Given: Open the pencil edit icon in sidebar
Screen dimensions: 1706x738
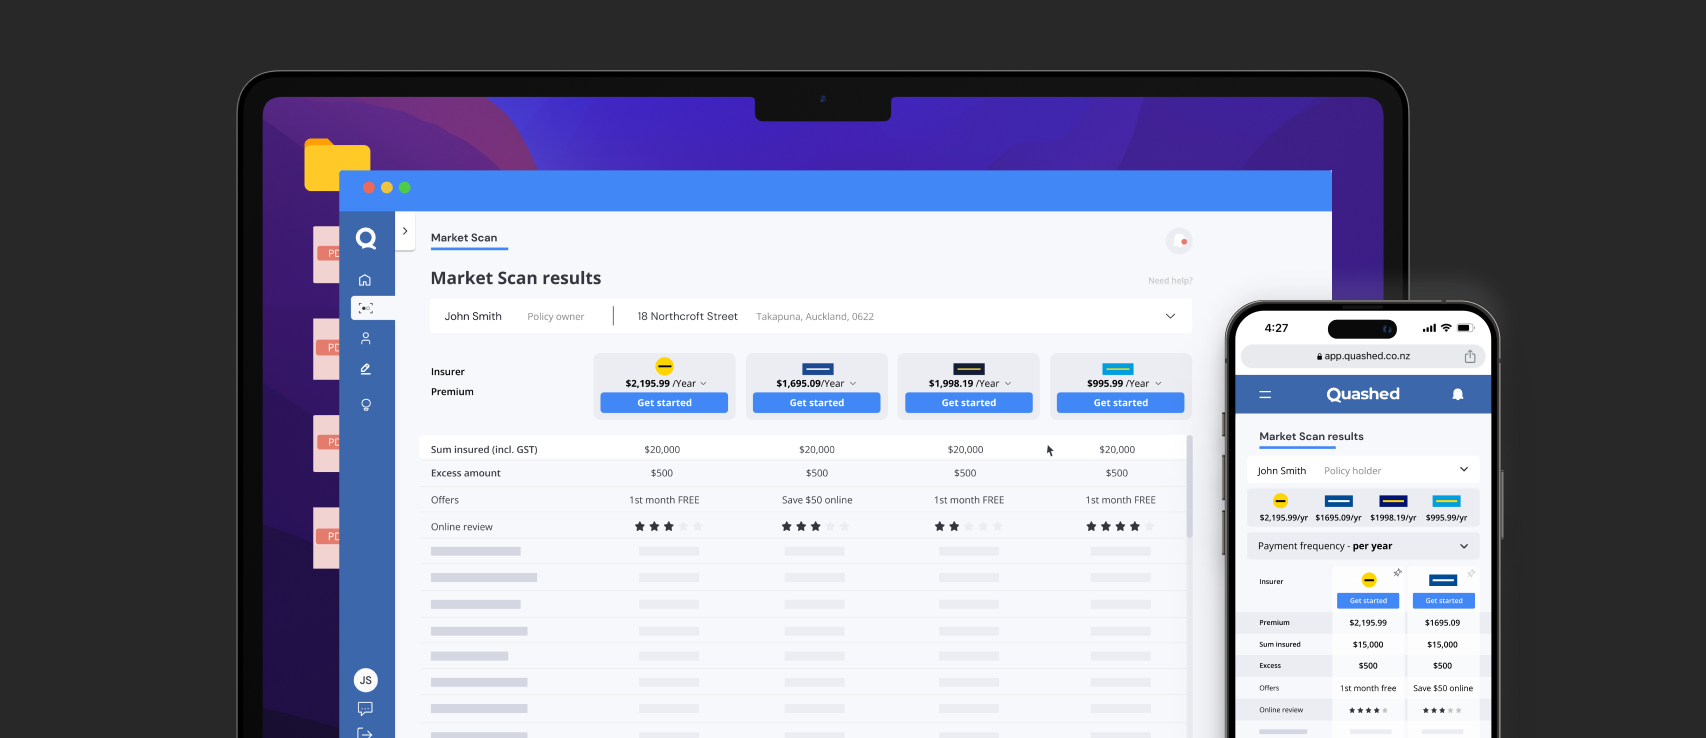Looking at the screenshot, I should pos(366,369).
